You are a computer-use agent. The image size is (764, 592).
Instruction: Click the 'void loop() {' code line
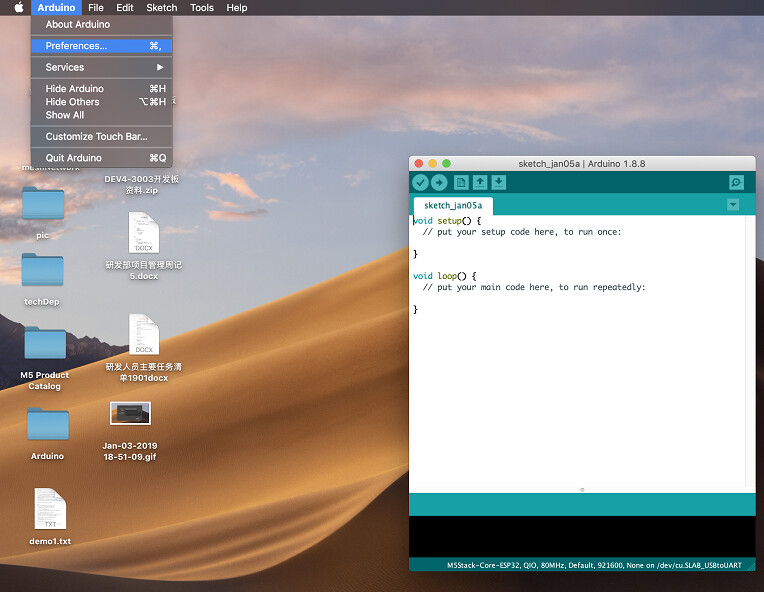pos(444,276)
